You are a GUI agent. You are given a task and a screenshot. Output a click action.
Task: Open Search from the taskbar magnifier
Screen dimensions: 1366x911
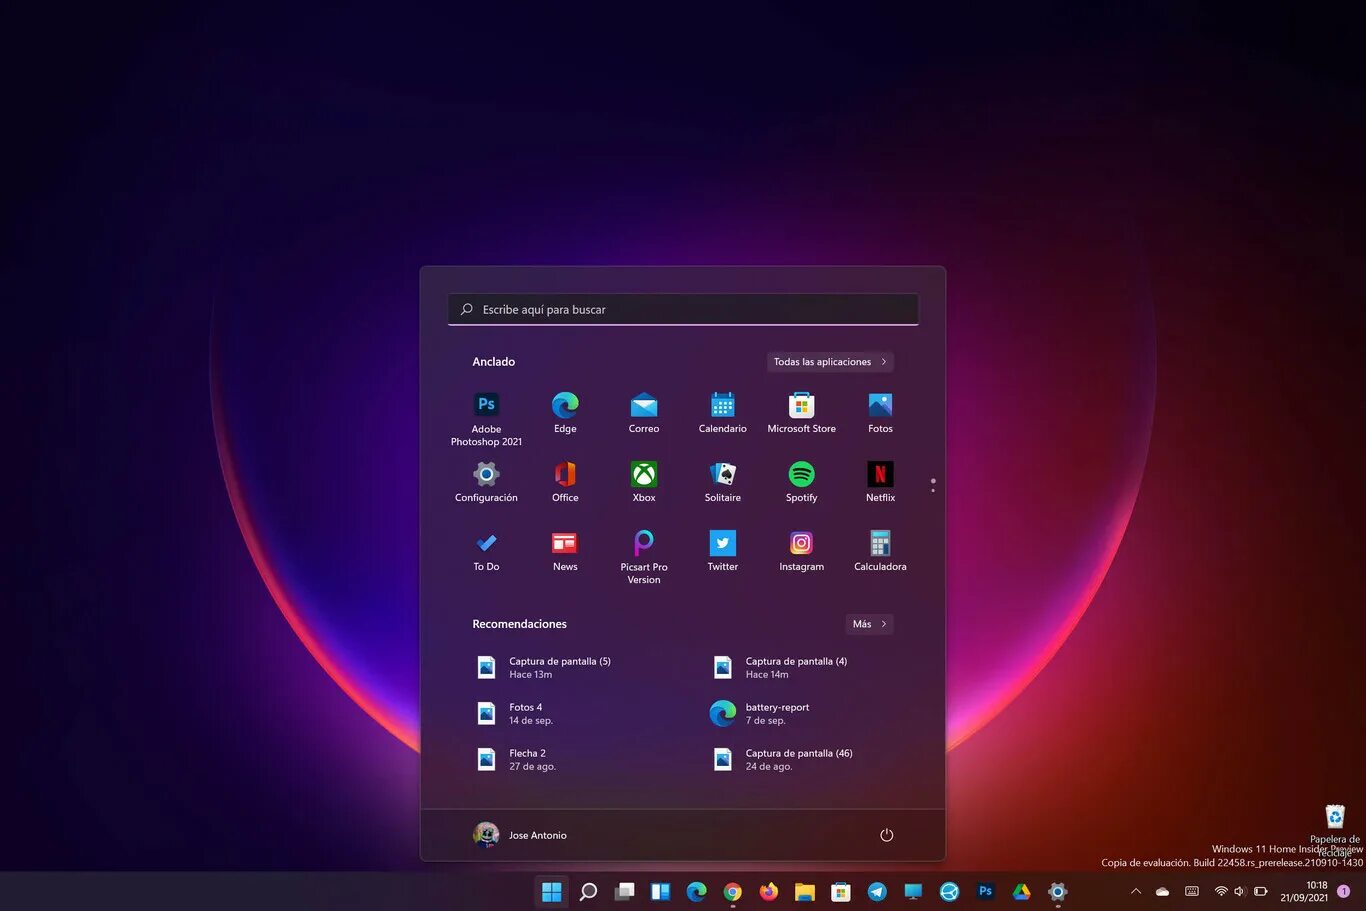(x=588, y=891)
